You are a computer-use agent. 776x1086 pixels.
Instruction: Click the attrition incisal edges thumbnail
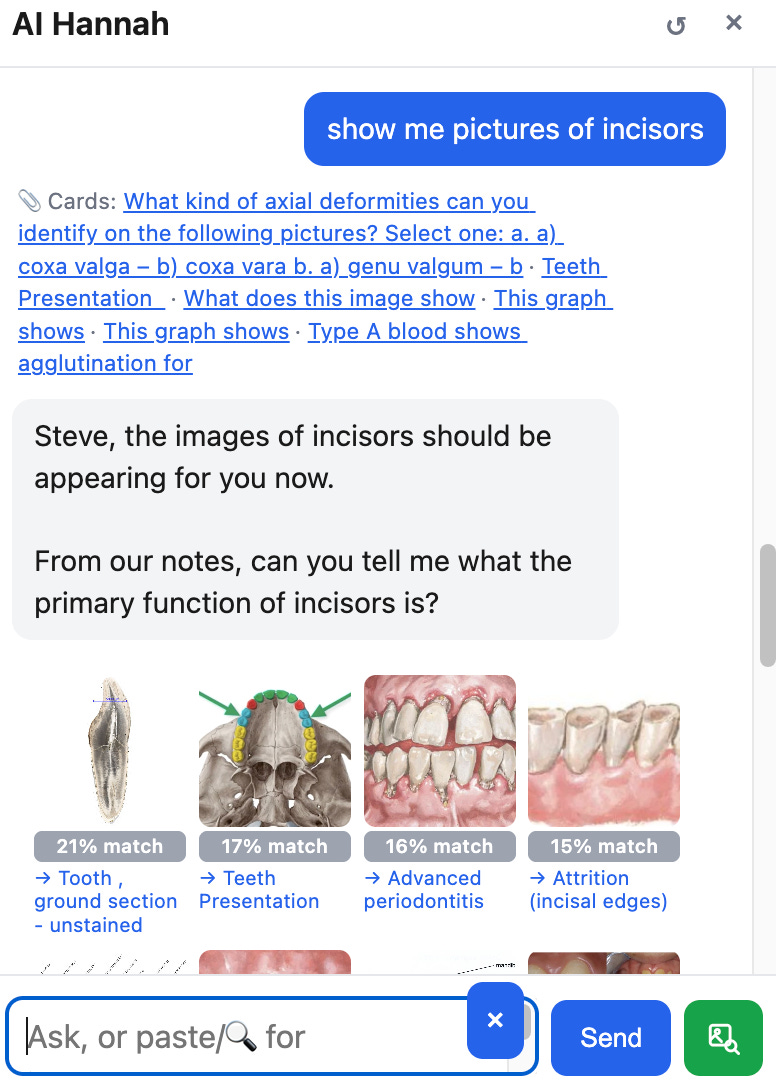coord(603,751)
